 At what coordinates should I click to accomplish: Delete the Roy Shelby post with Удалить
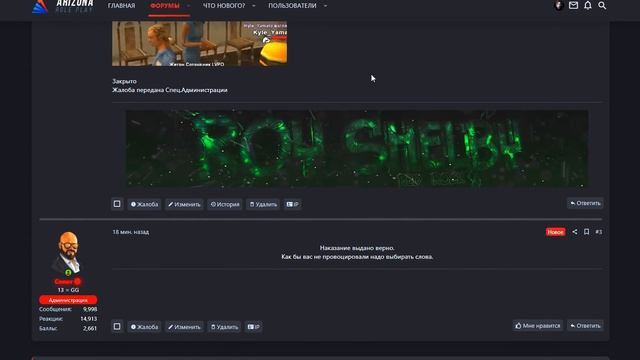[x=263, y=204]
